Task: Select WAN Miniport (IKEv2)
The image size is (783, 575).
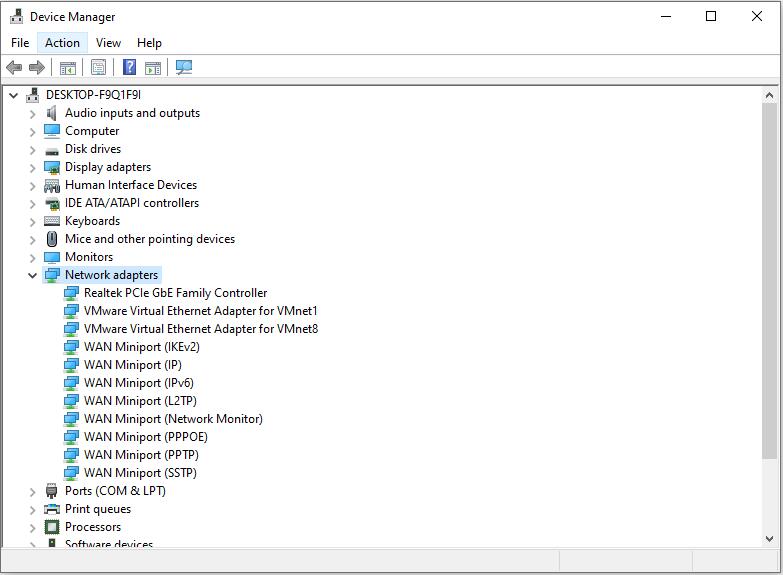Action: point(142,347)
